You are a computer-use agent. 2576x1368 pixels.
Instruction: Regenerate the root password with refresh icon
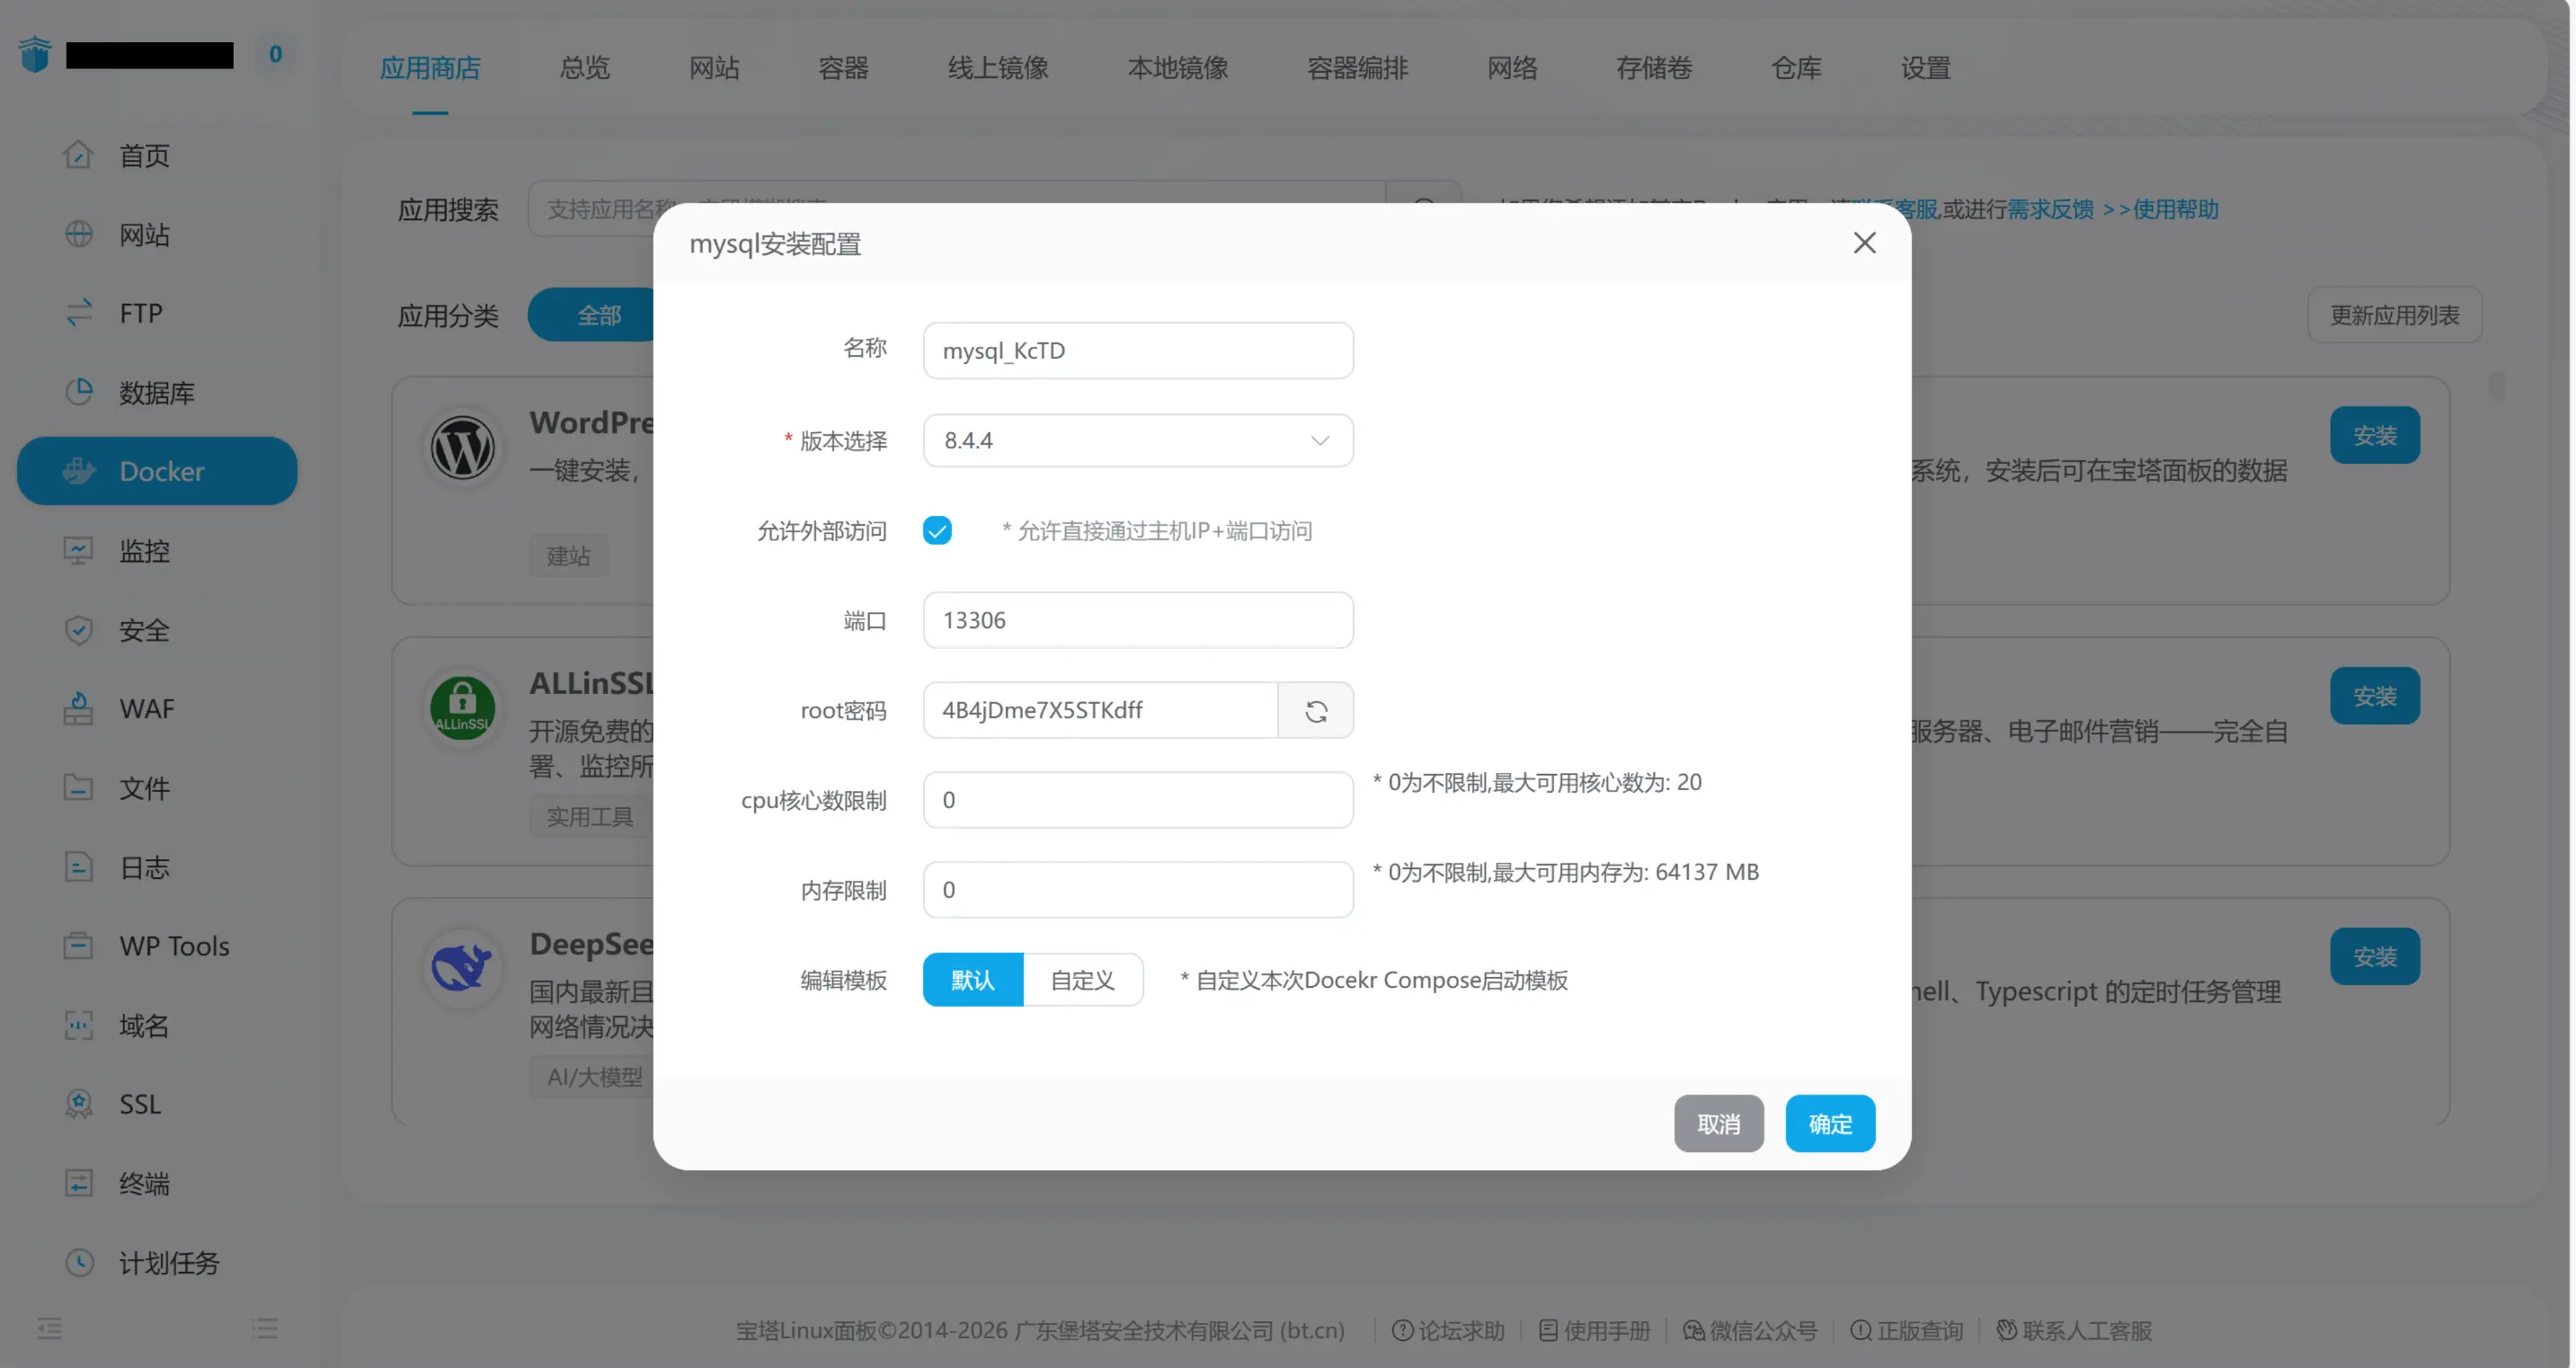tap(1316, 711)
